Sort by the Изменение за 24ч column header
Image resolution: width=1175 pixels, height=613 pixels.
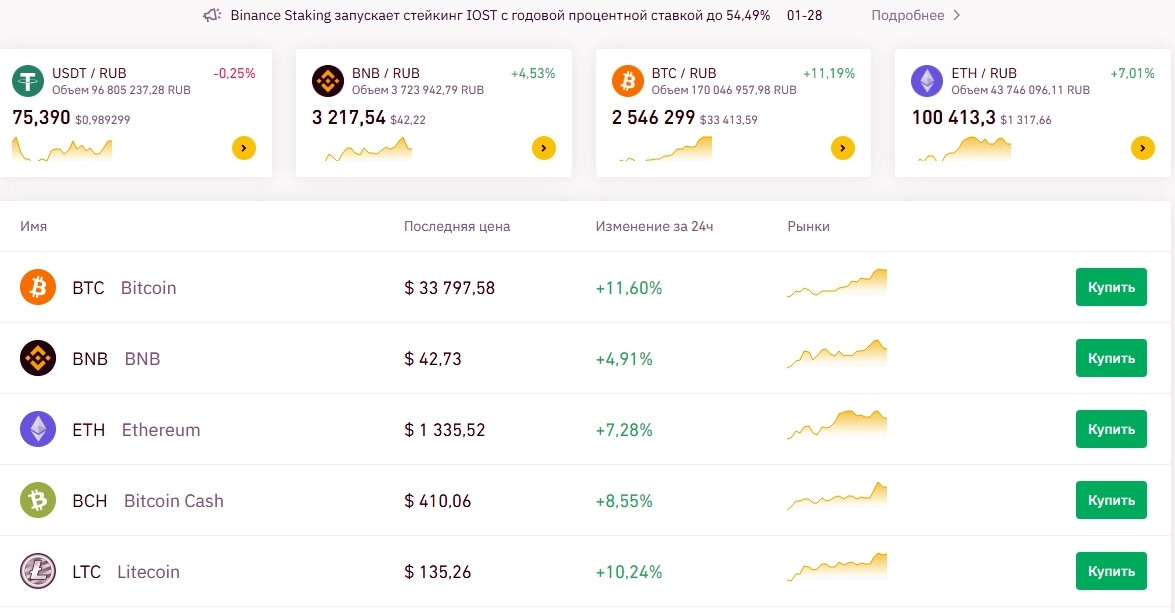pos(654,227)
